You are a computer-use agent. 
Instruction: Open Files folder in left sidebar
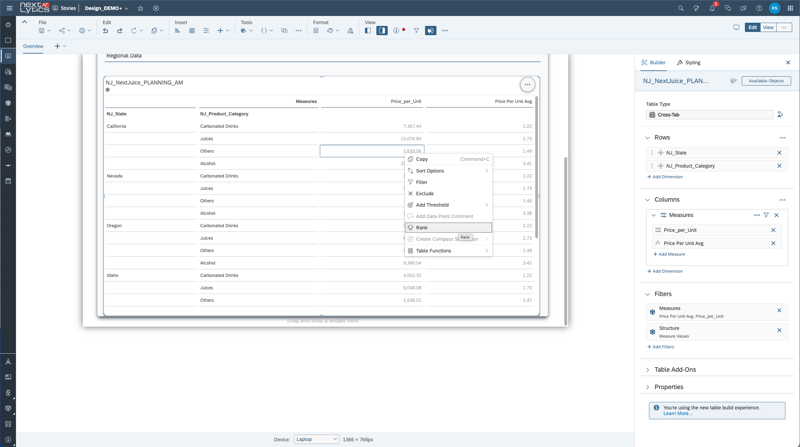[x=8, y=40]
